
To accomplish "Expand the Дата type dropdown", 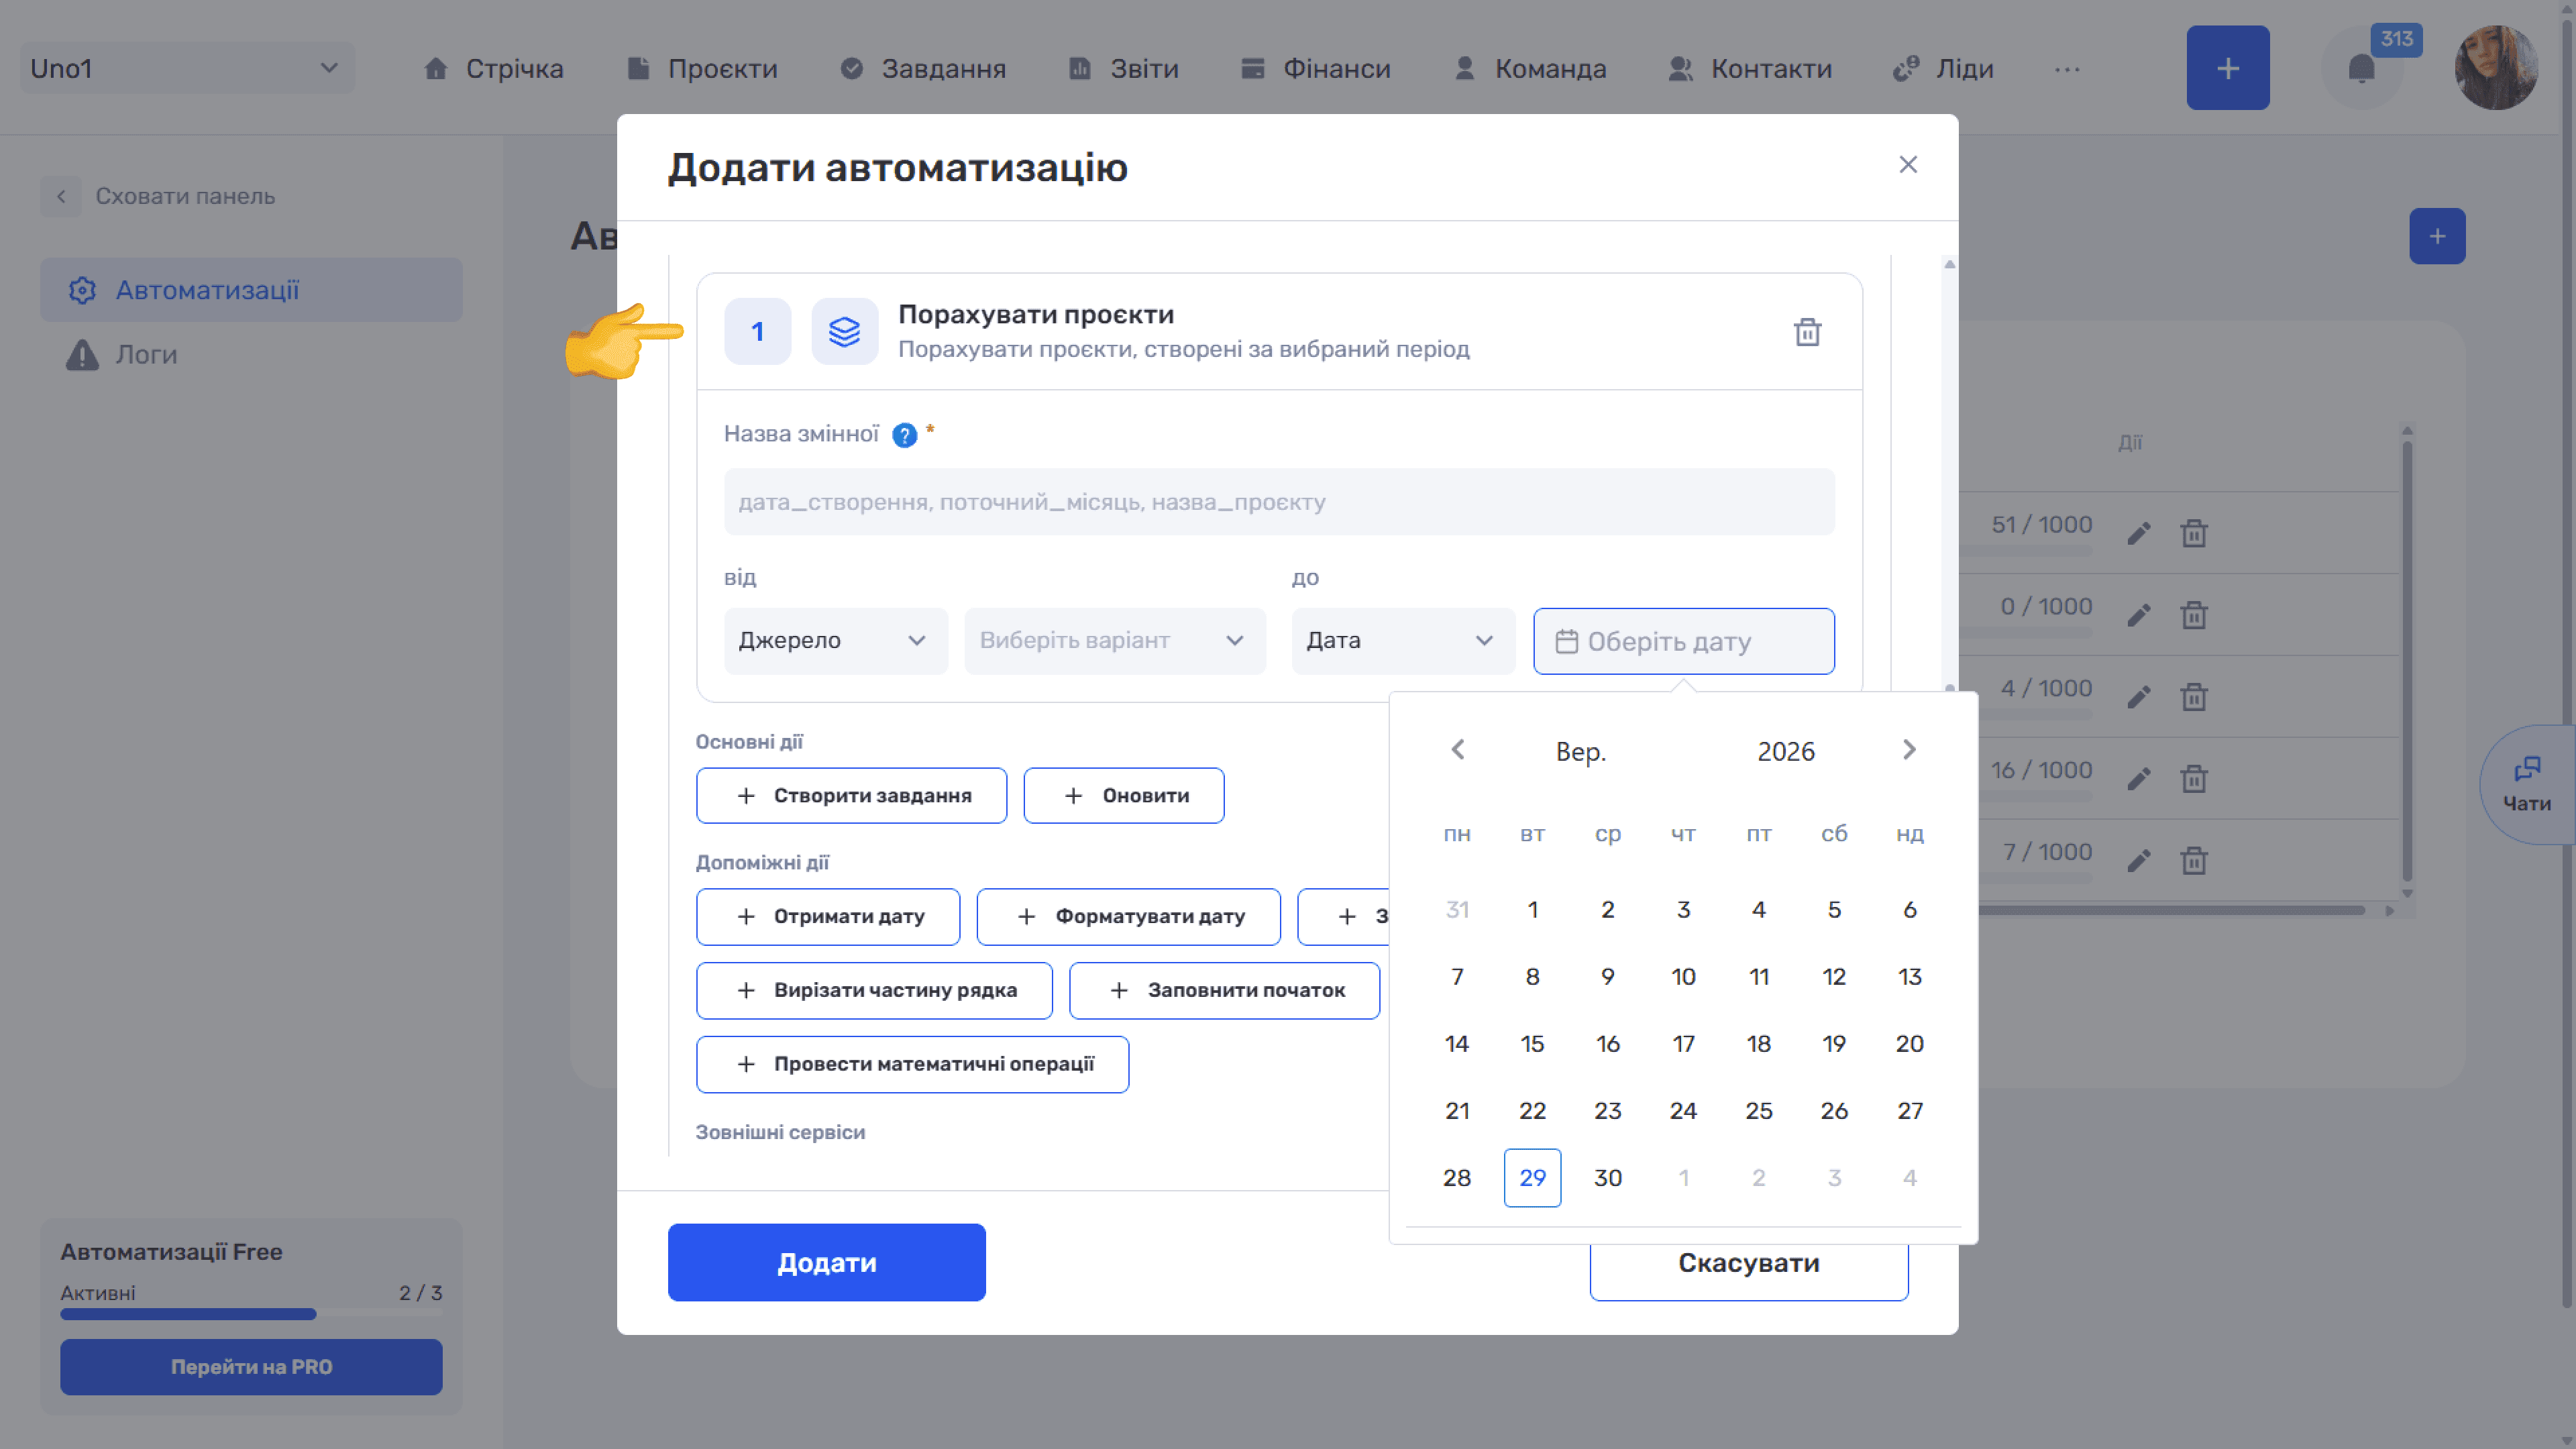I will click(x=1403, y=641).
